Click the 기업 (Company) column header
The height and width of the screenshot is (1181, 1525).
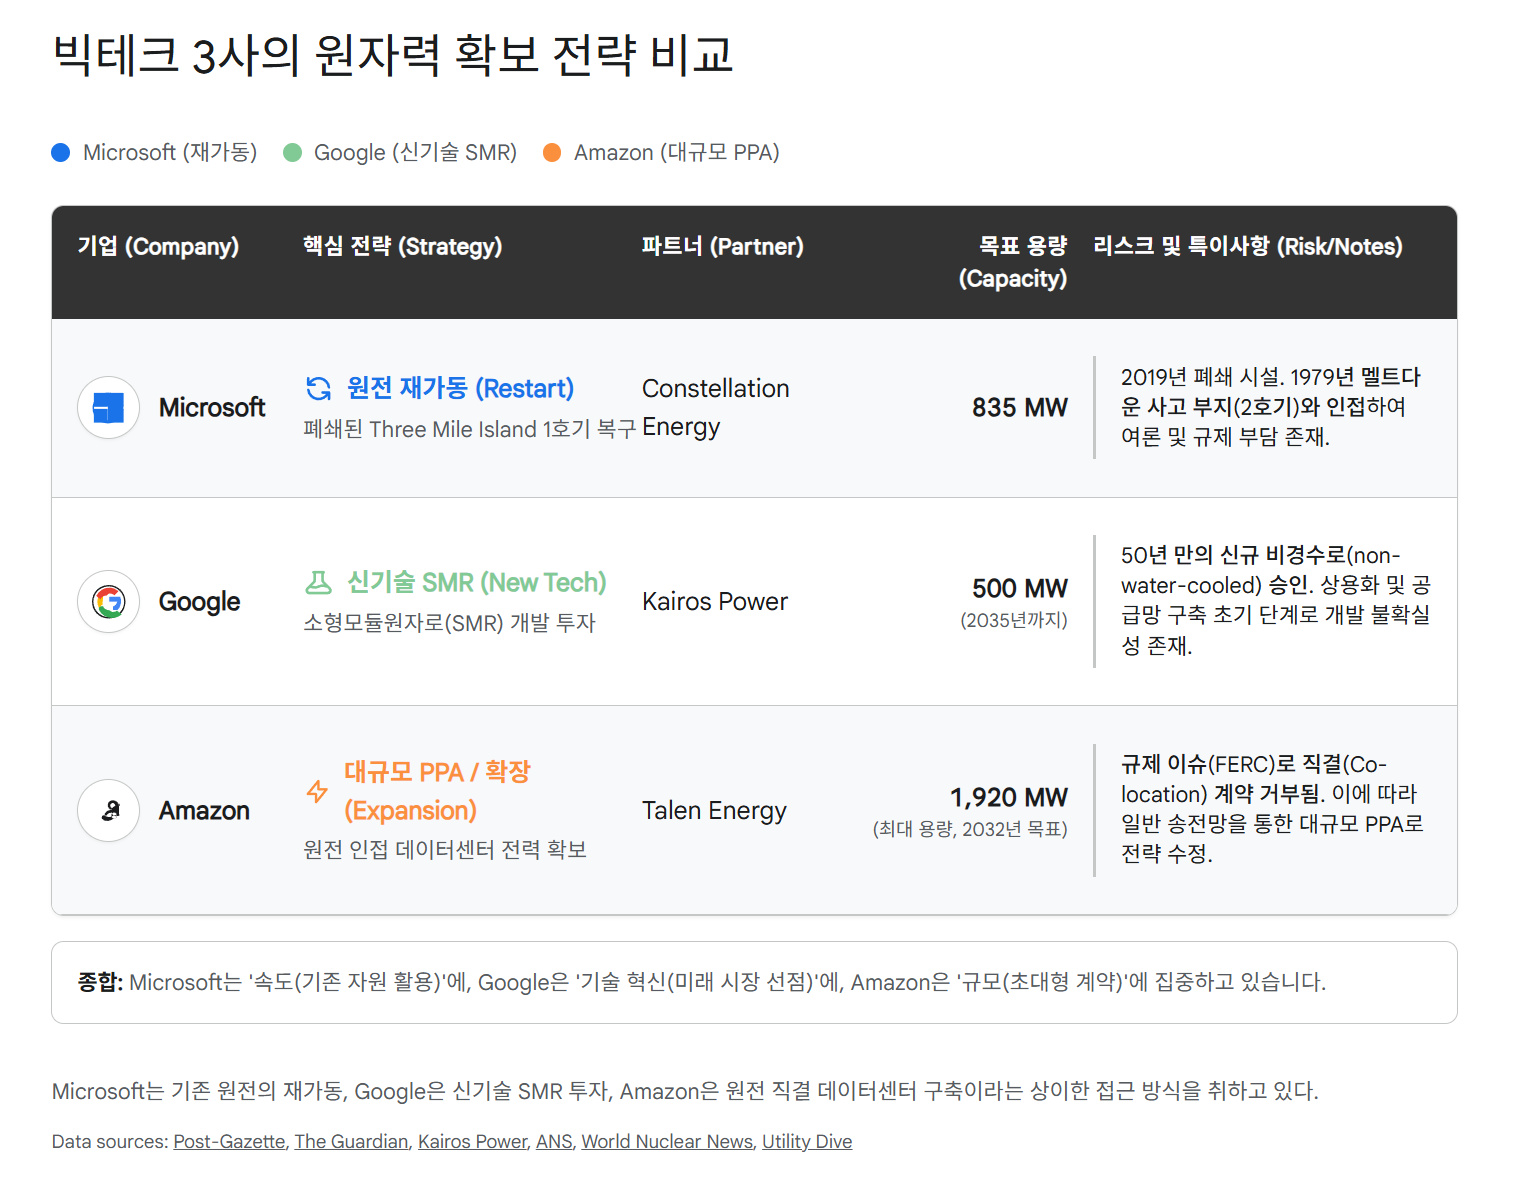(158, 247)
